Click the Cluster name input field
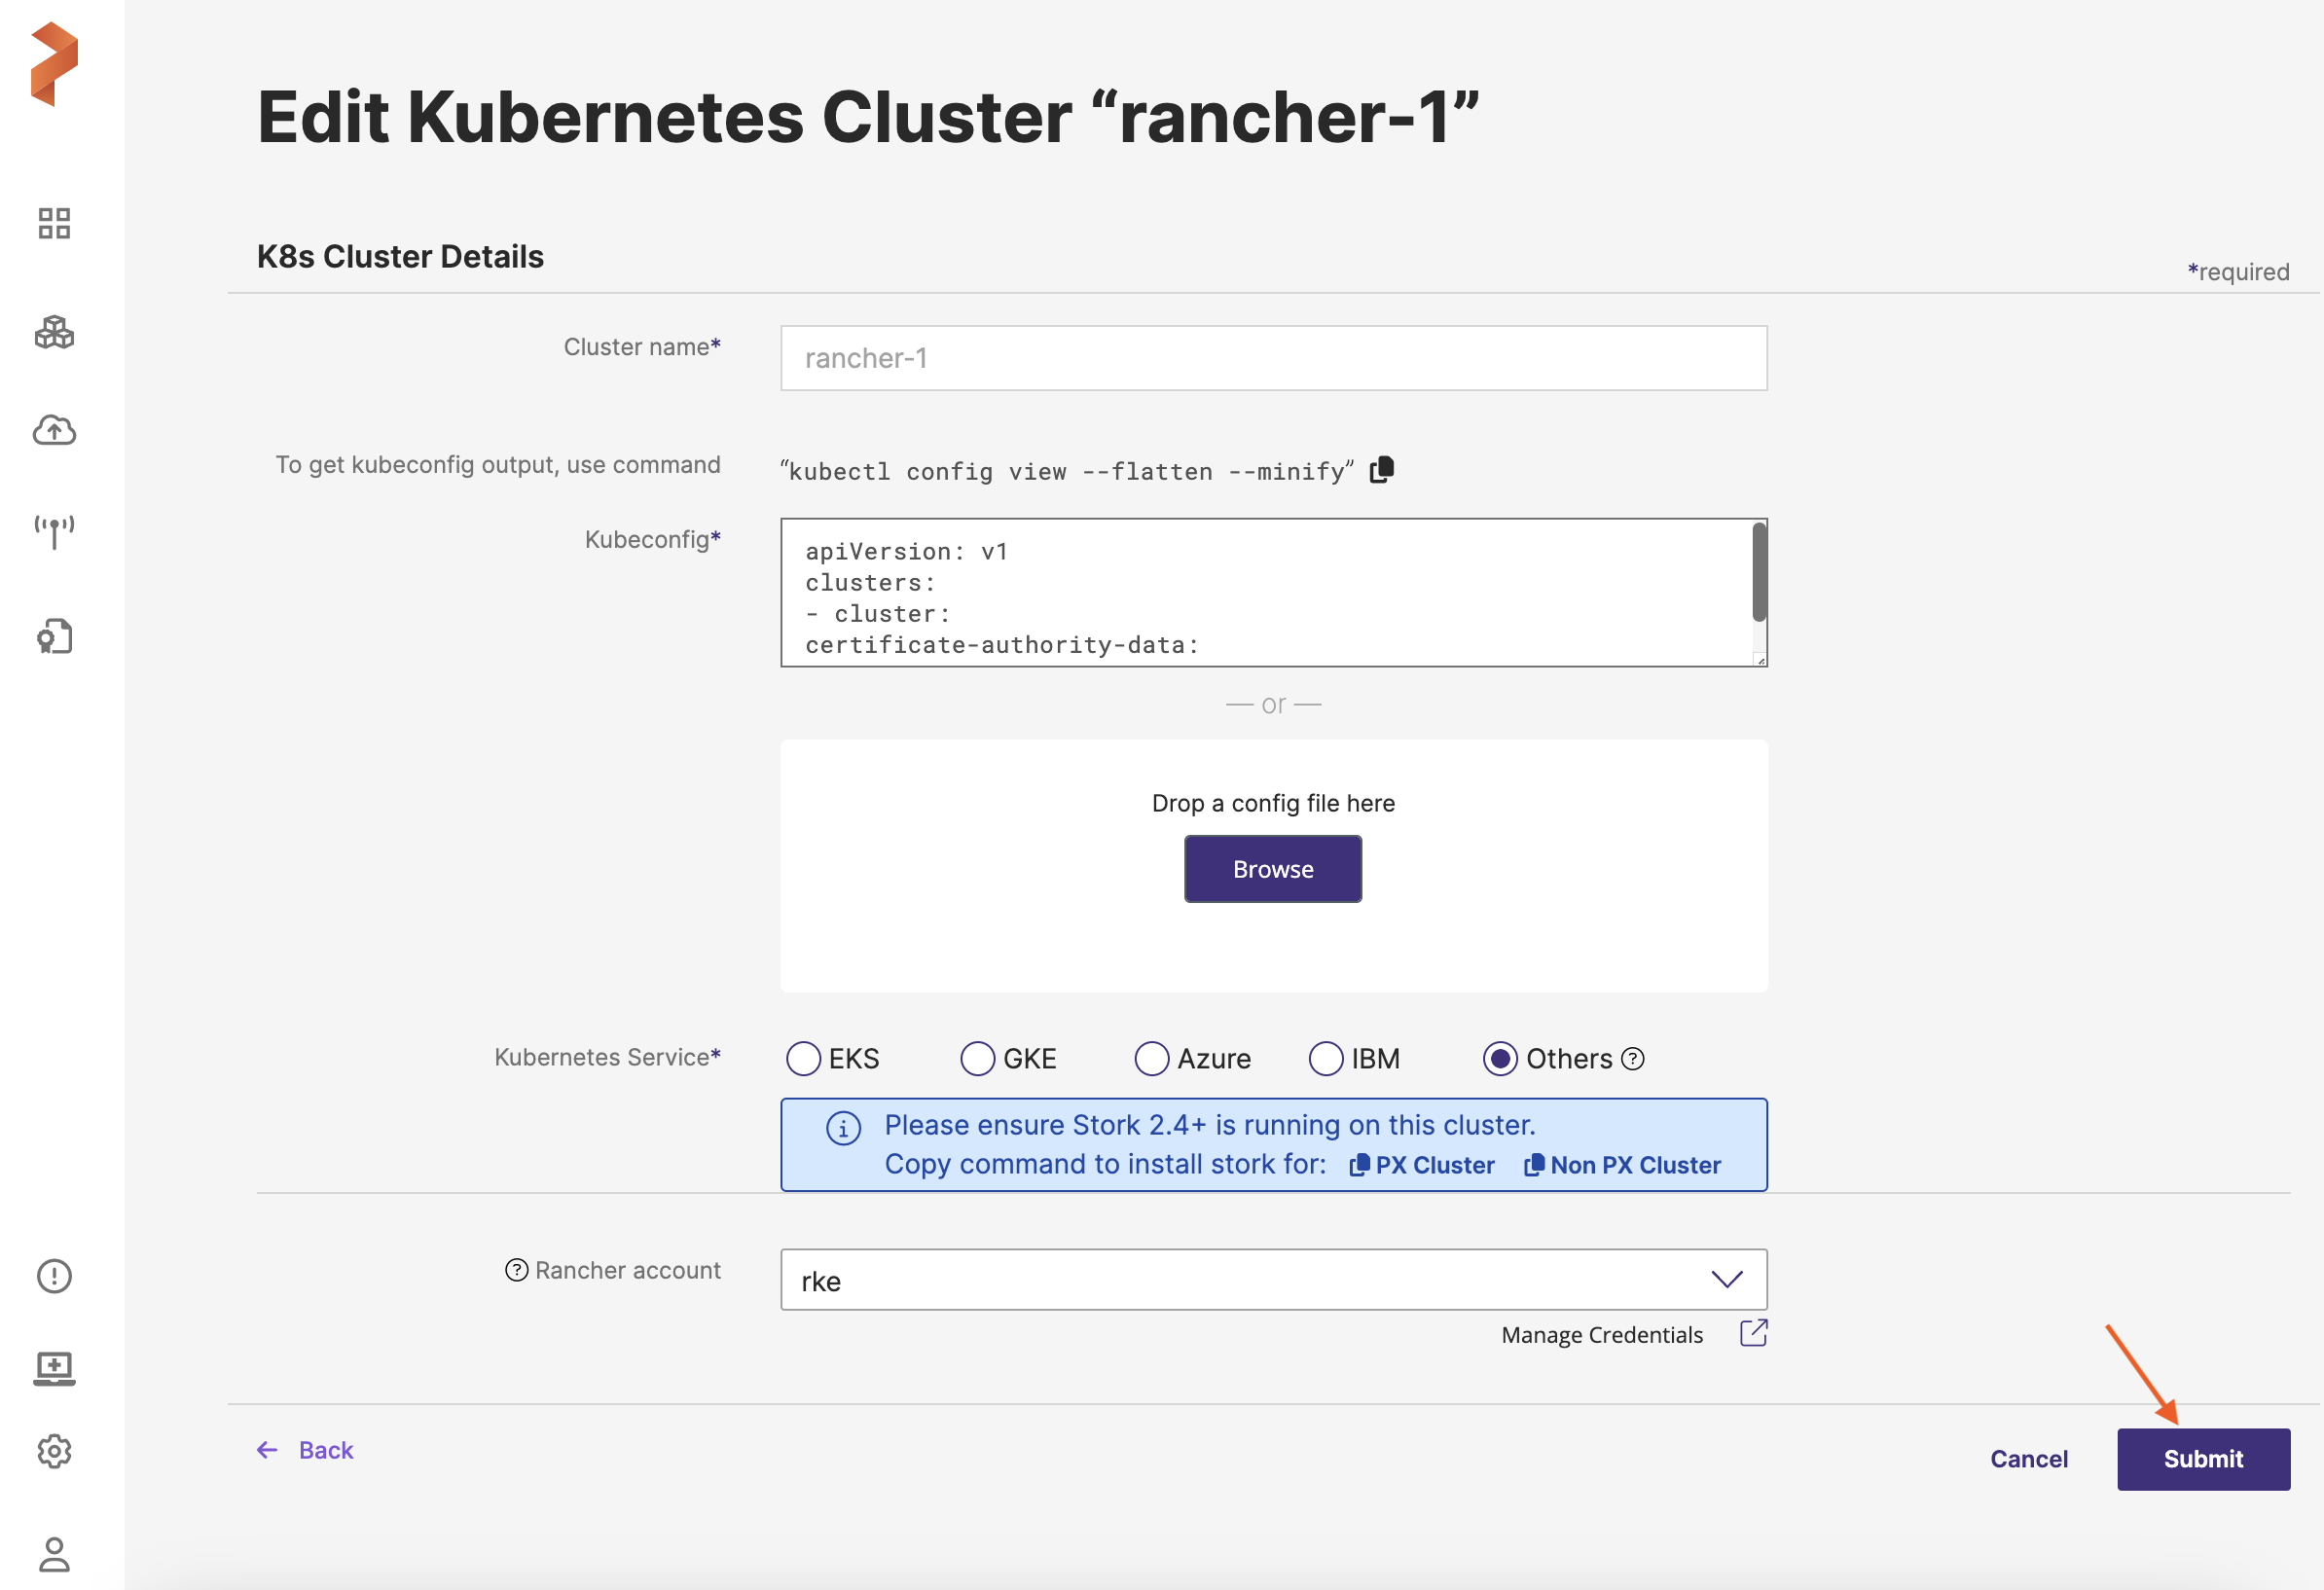 [x=1272, y=358]
